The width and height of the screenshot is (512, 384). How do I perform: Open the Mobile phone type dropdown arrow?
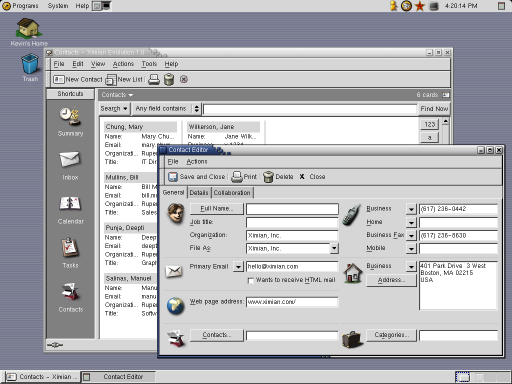tap(411, 249)
